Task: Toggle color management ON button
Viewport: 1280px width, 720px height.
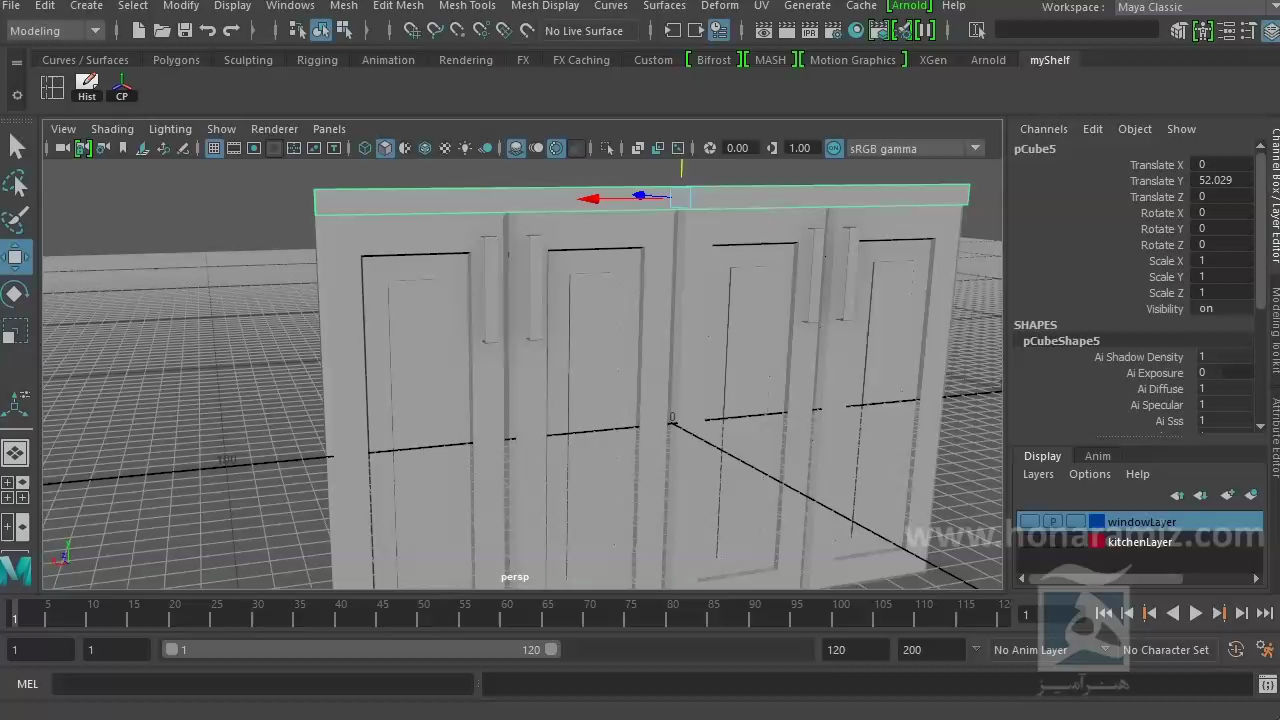Action: pos(834,148)
